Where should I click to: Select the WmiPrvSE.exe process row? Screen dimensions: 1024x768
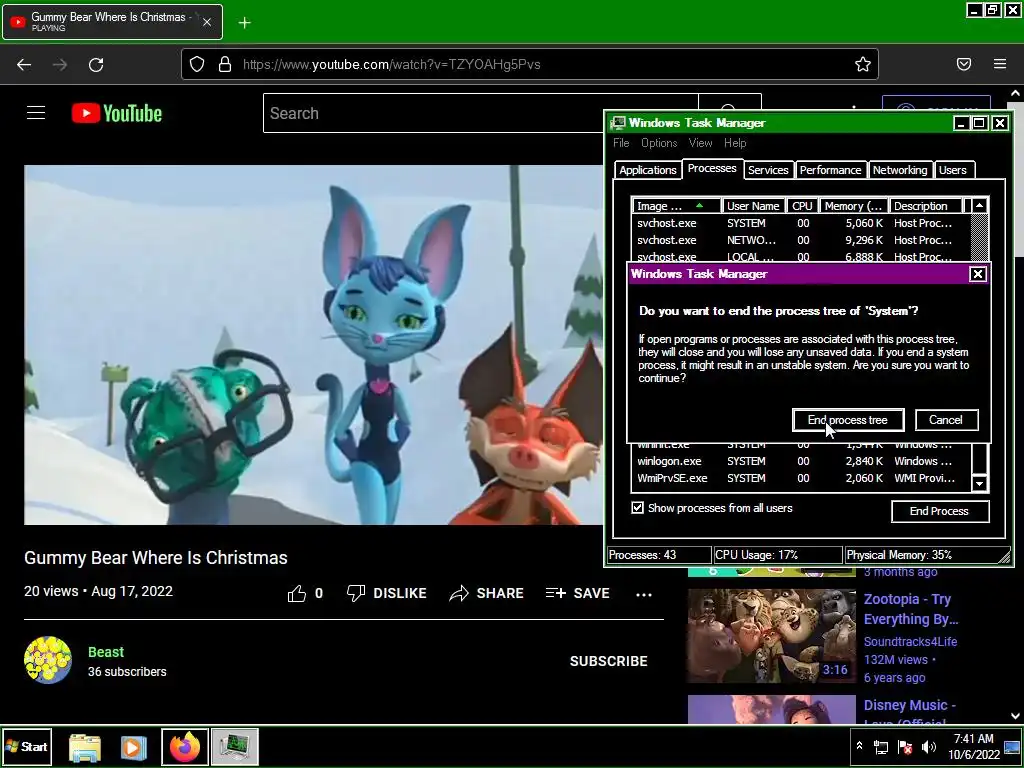[x=801, y=478]
